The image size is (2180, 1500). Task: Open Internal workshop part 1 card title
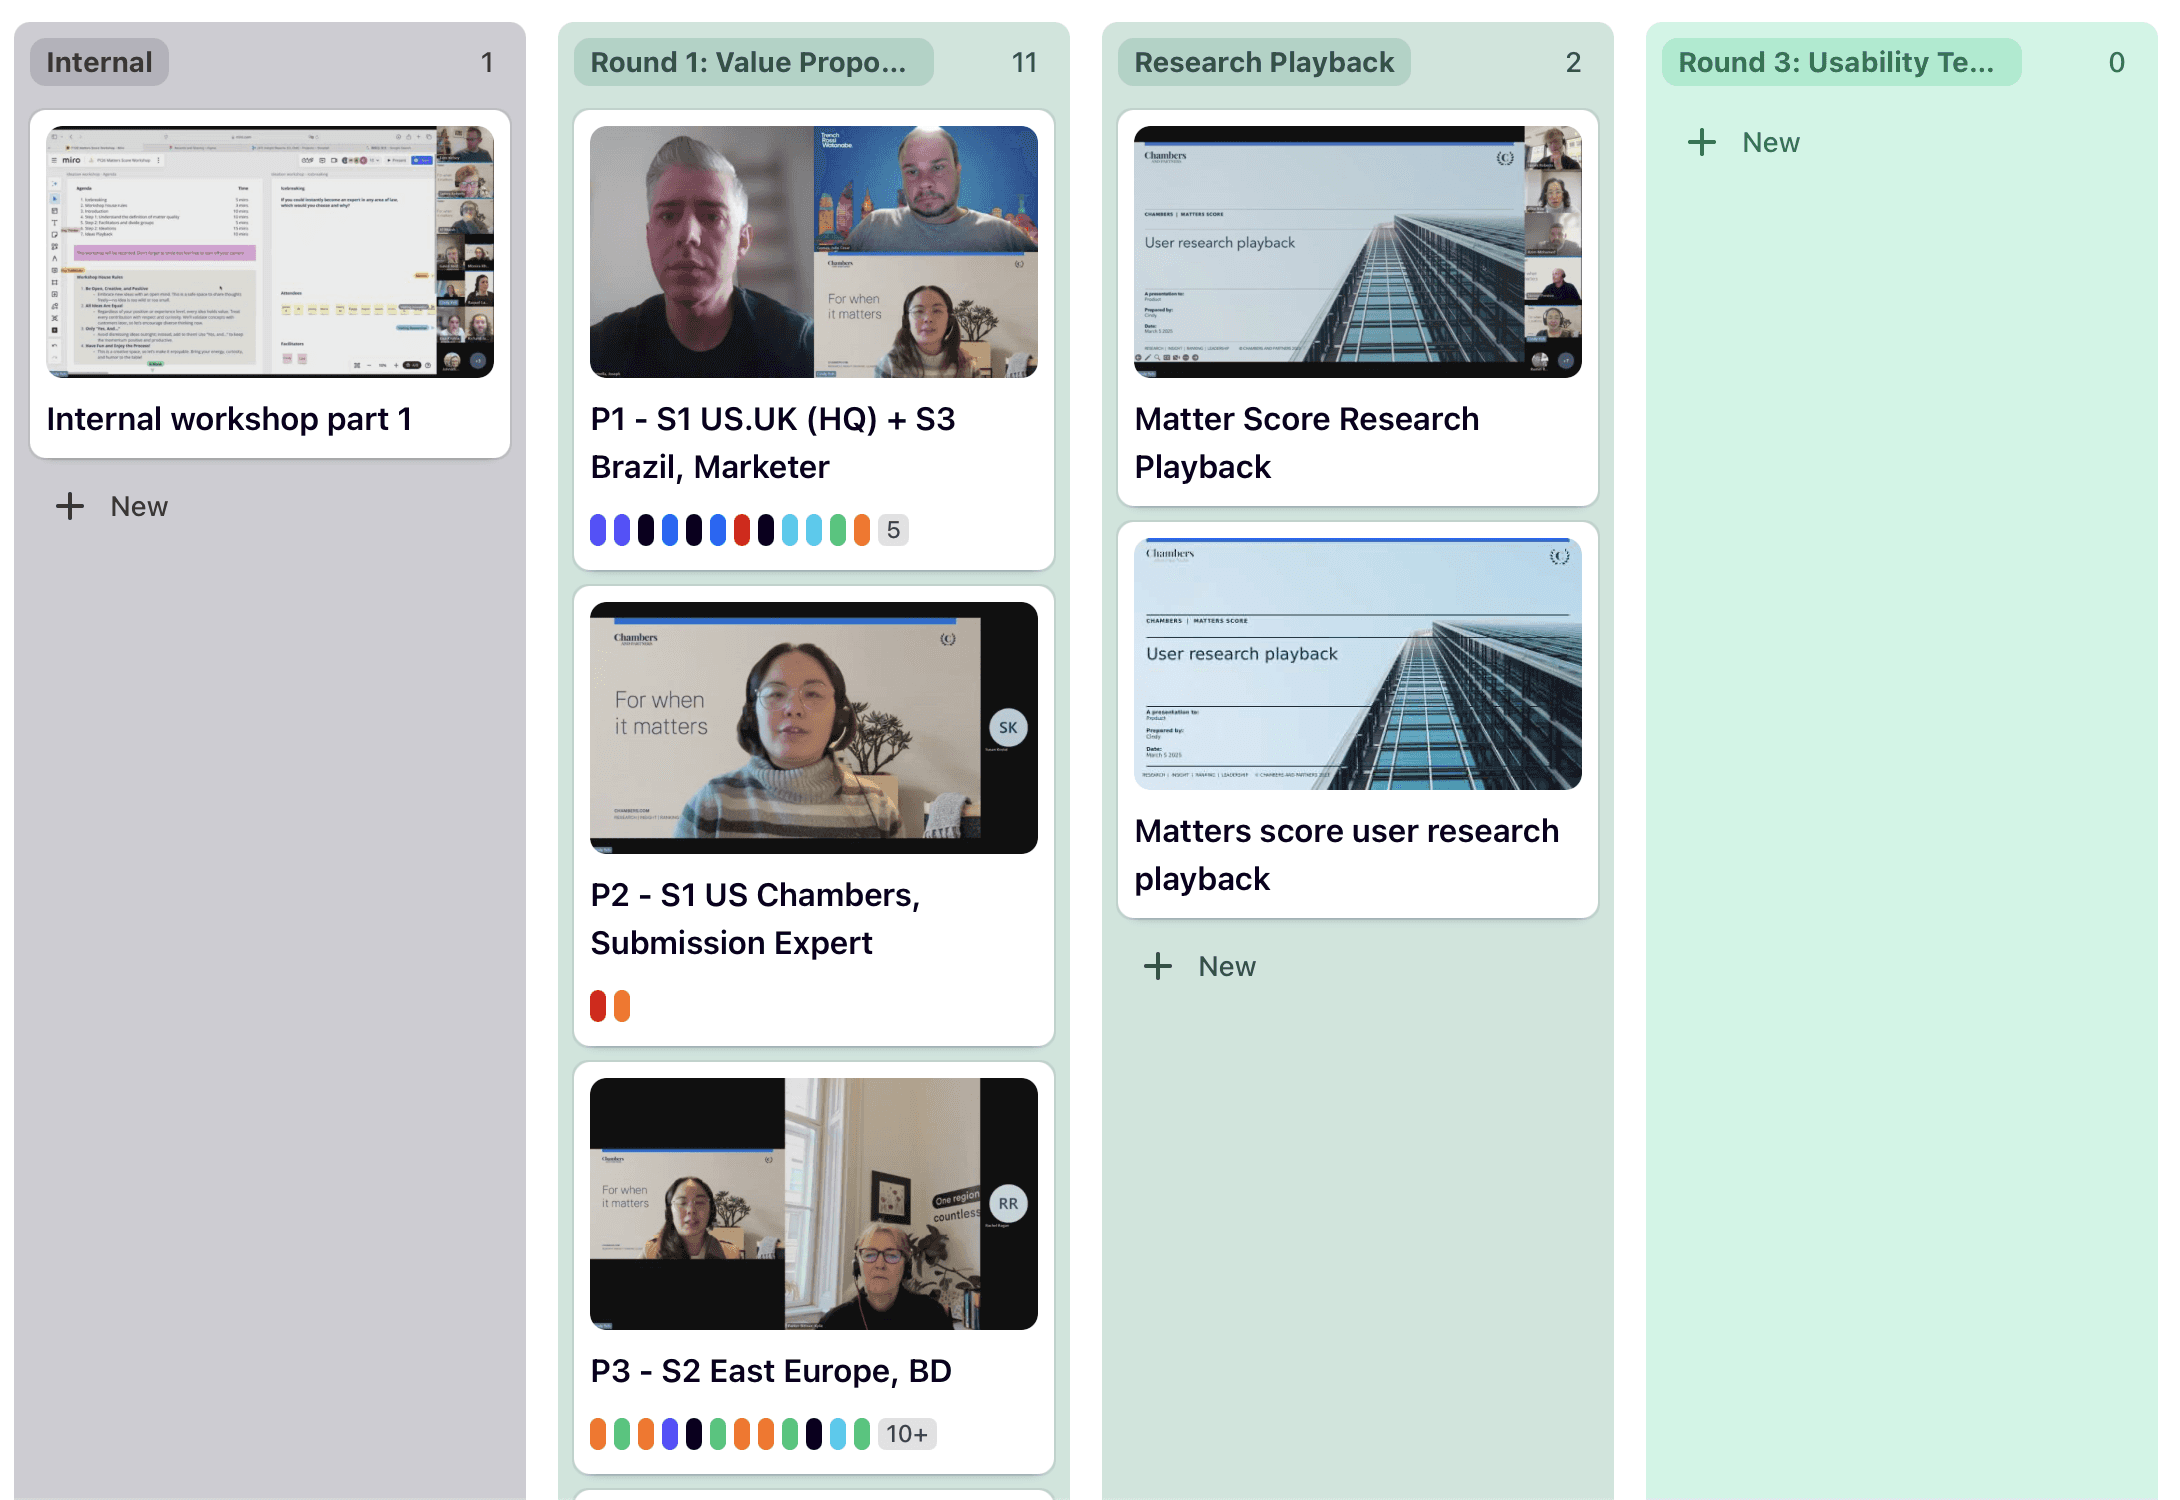coord(229,419)
